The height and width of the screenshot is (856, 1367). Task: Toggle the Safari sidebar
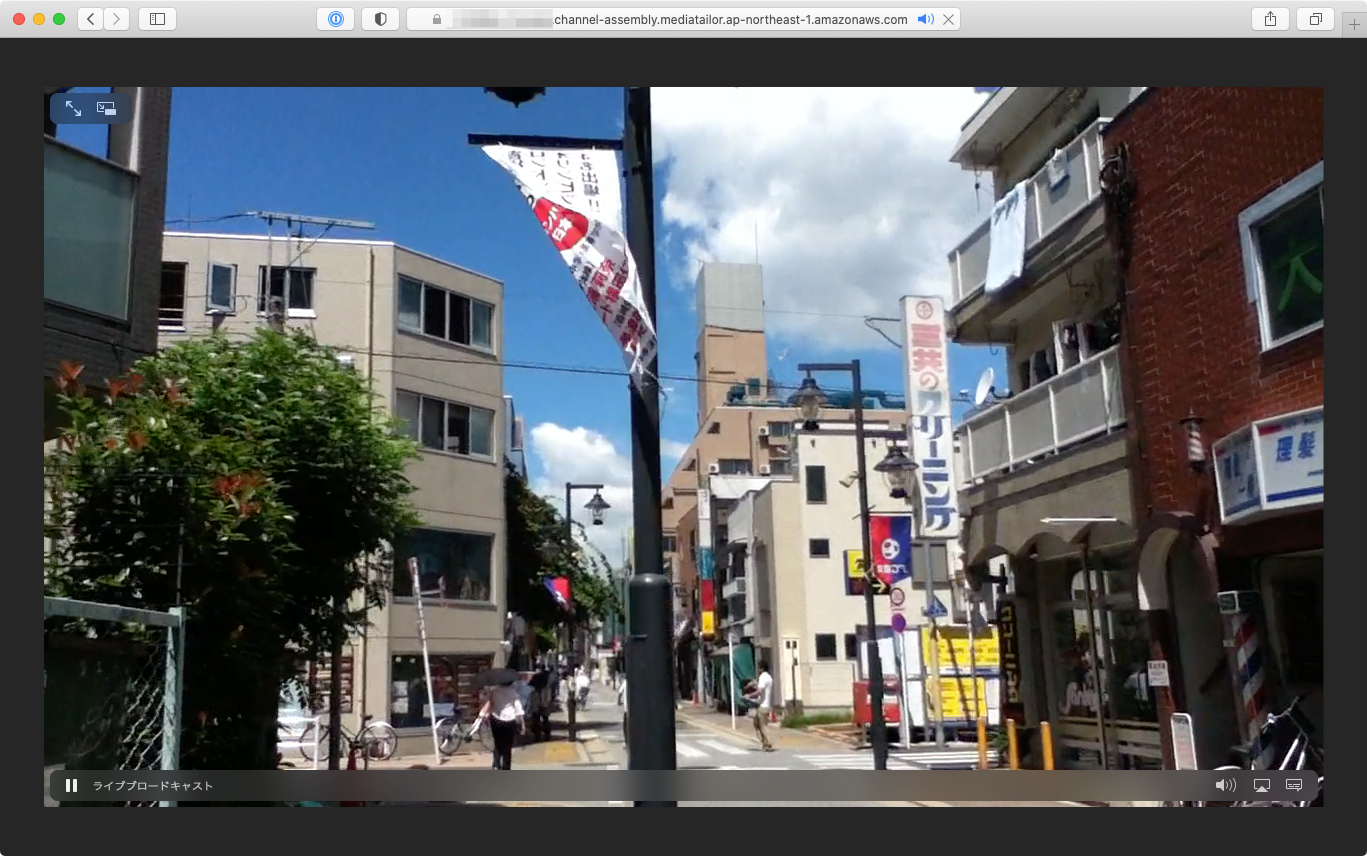pos(158,19)
